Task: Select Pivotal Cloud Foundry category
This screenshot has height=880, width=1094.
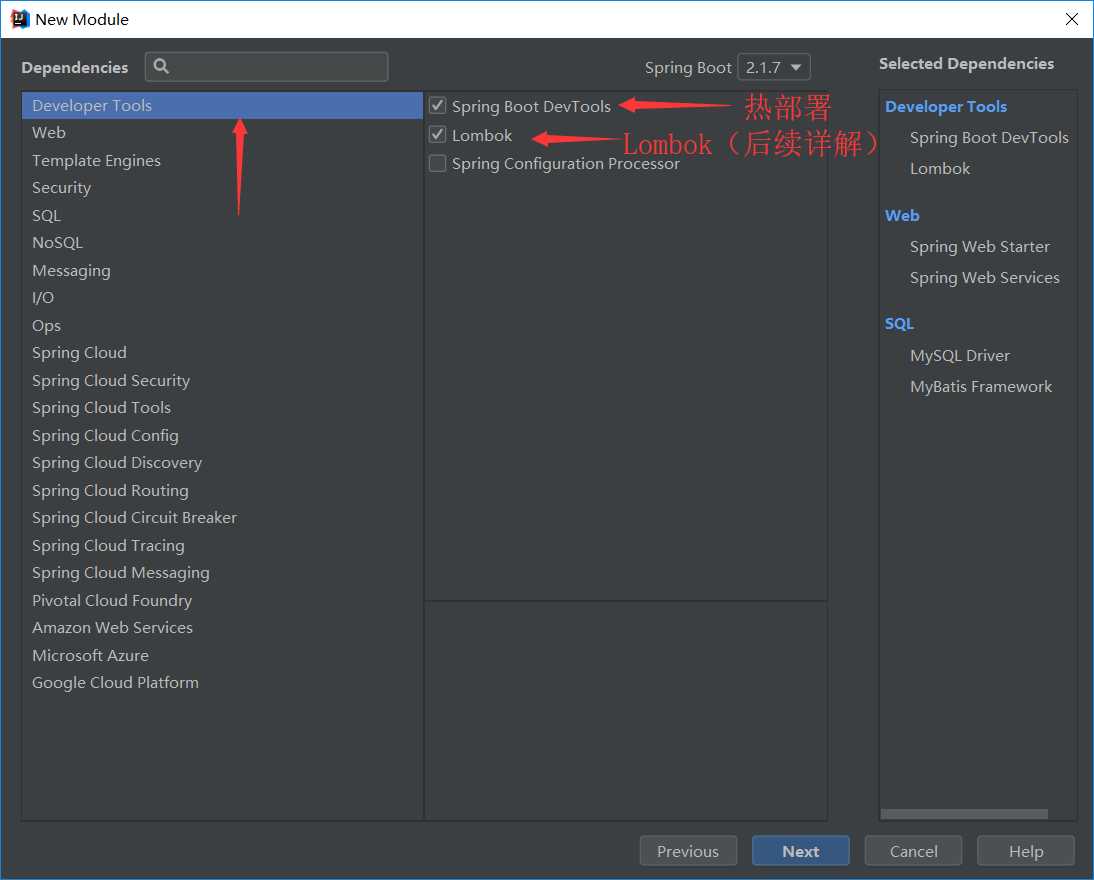Action: [222, 601]
